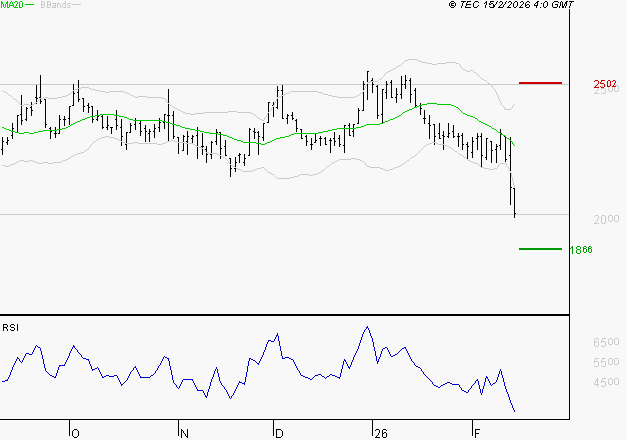This screenshot has width=627, height=440.
Task: Click the D month axis label
Action: click(279, 434)
